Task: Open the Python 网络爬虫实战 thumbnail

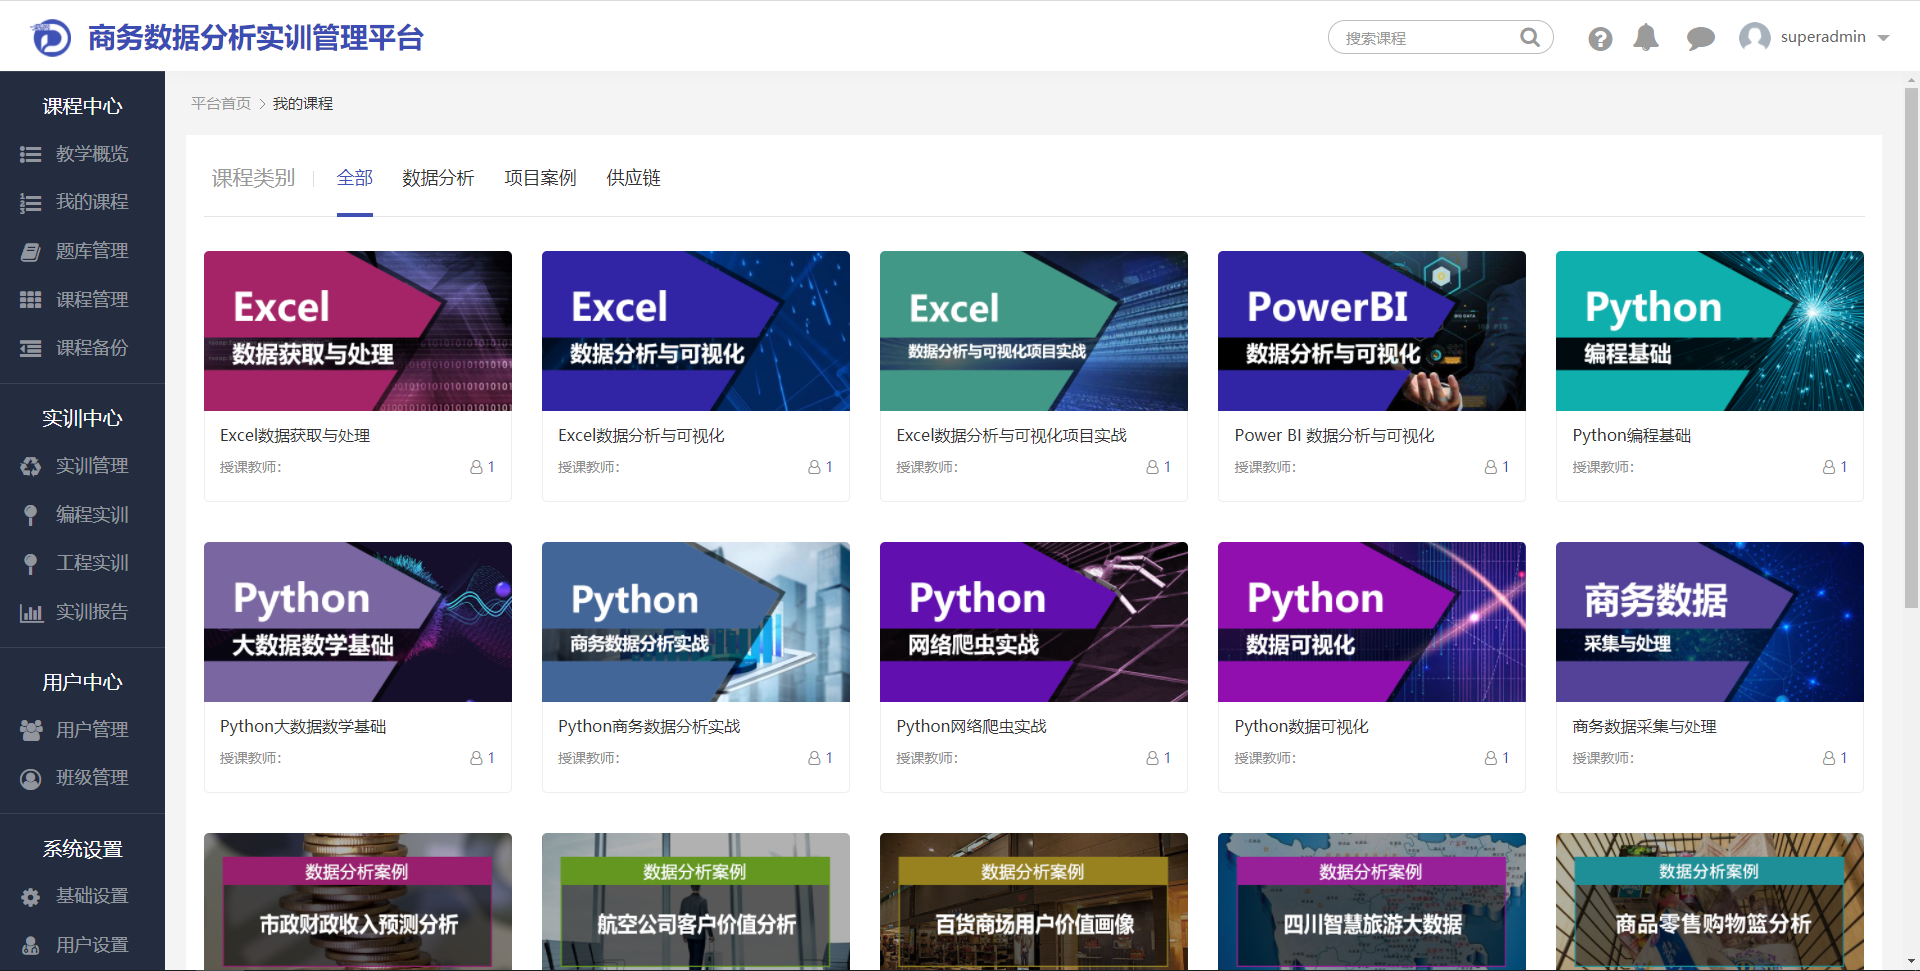Action: point(1034,622)
